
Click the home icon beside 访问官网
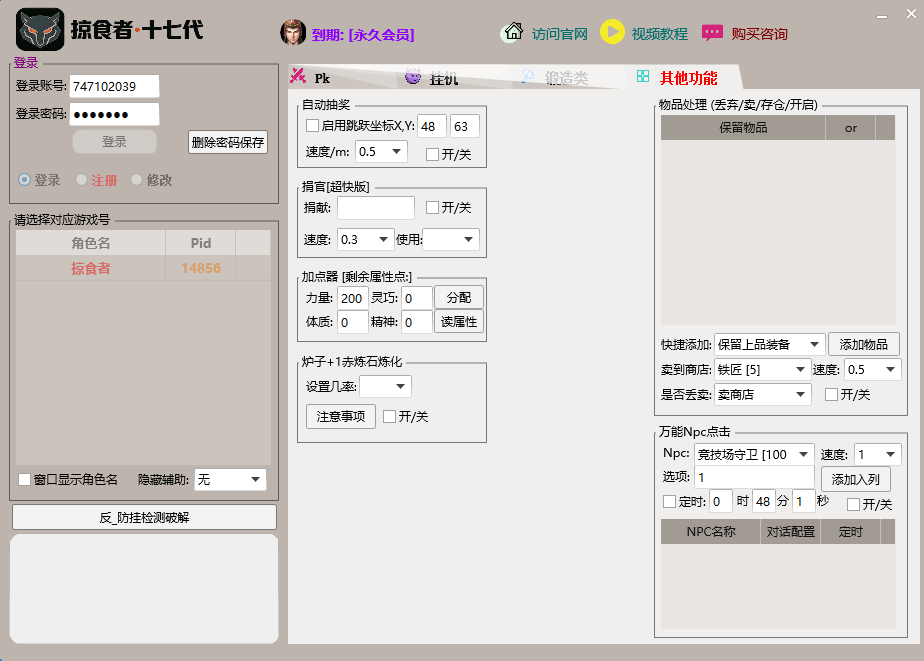point(511,32)
